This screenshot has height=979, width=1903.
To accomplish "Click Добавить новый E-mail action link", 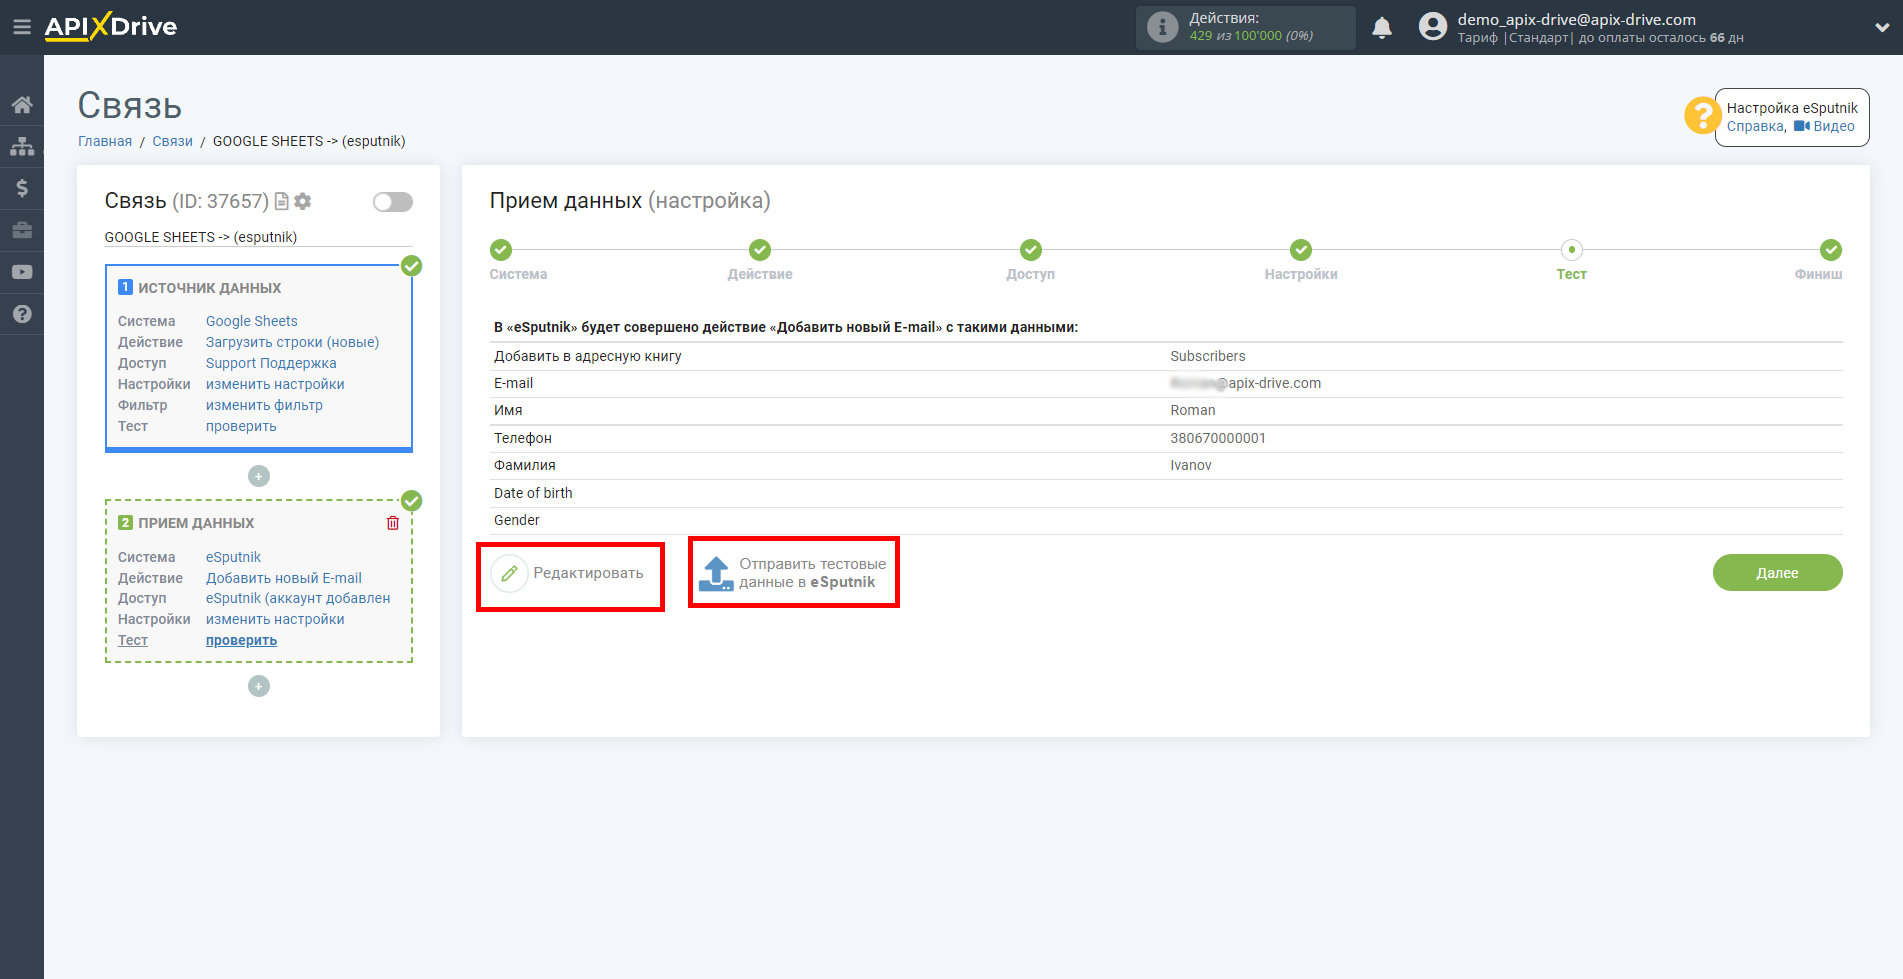I will click(x=284, y=578).
